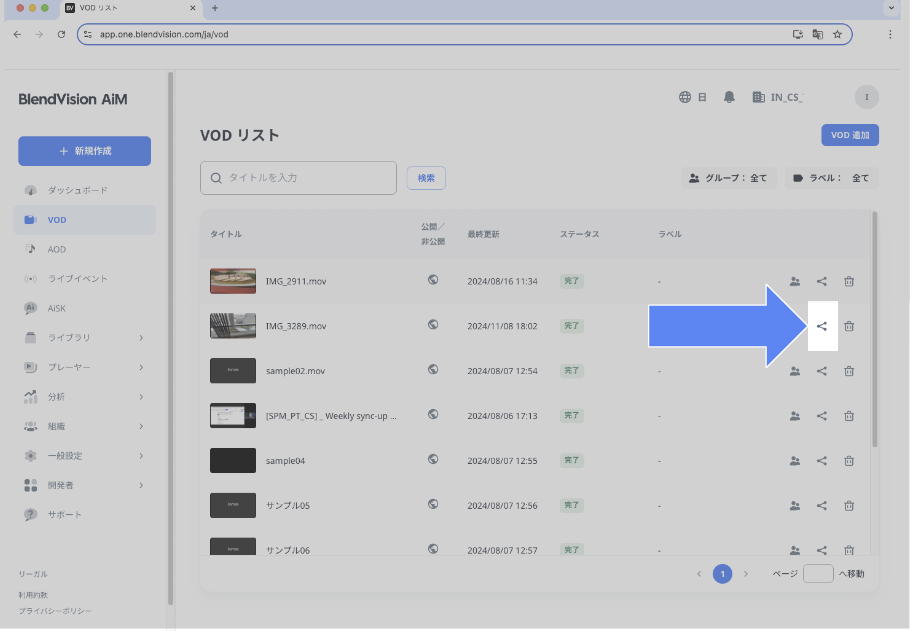This screenshot has height=631, width=912.
Task: Toggle public globe for Weekly sync-up video
Action: pyautogui.click(x=433, y=414)
